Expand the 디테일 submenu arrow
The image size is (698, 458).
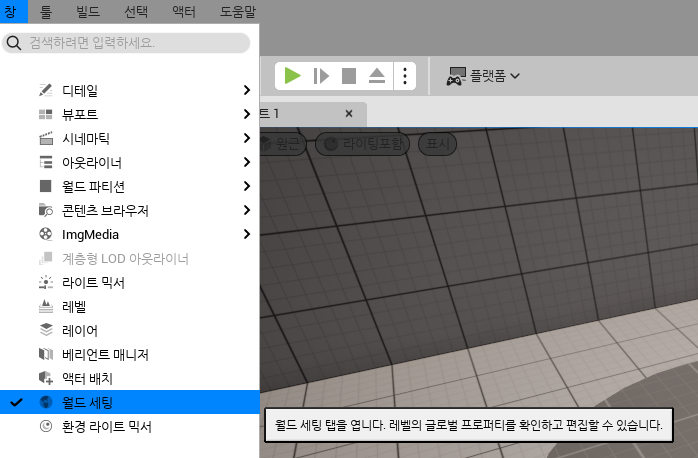[247, 90]
